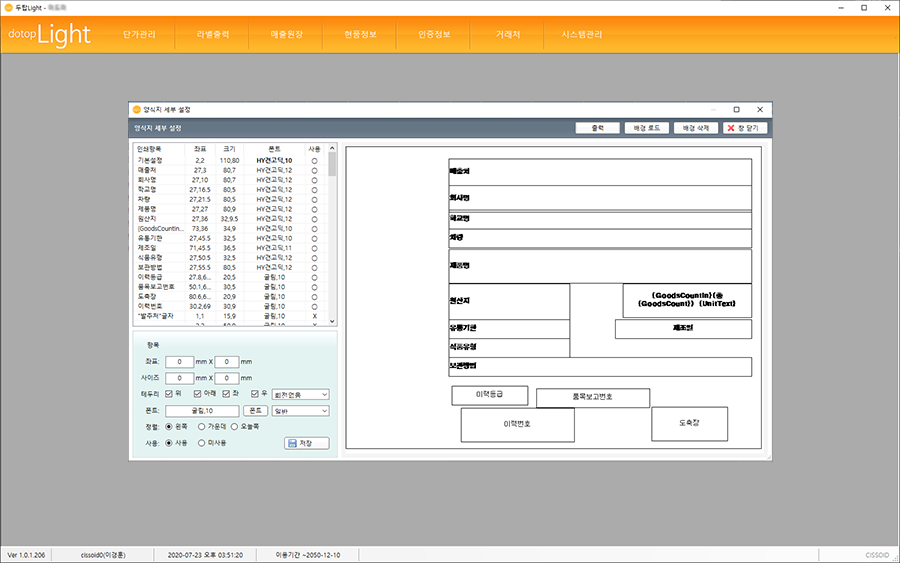Open the rotation dropdown next to border checkboxes
Screen dimensions: 900x563
(x=301, y=394)
